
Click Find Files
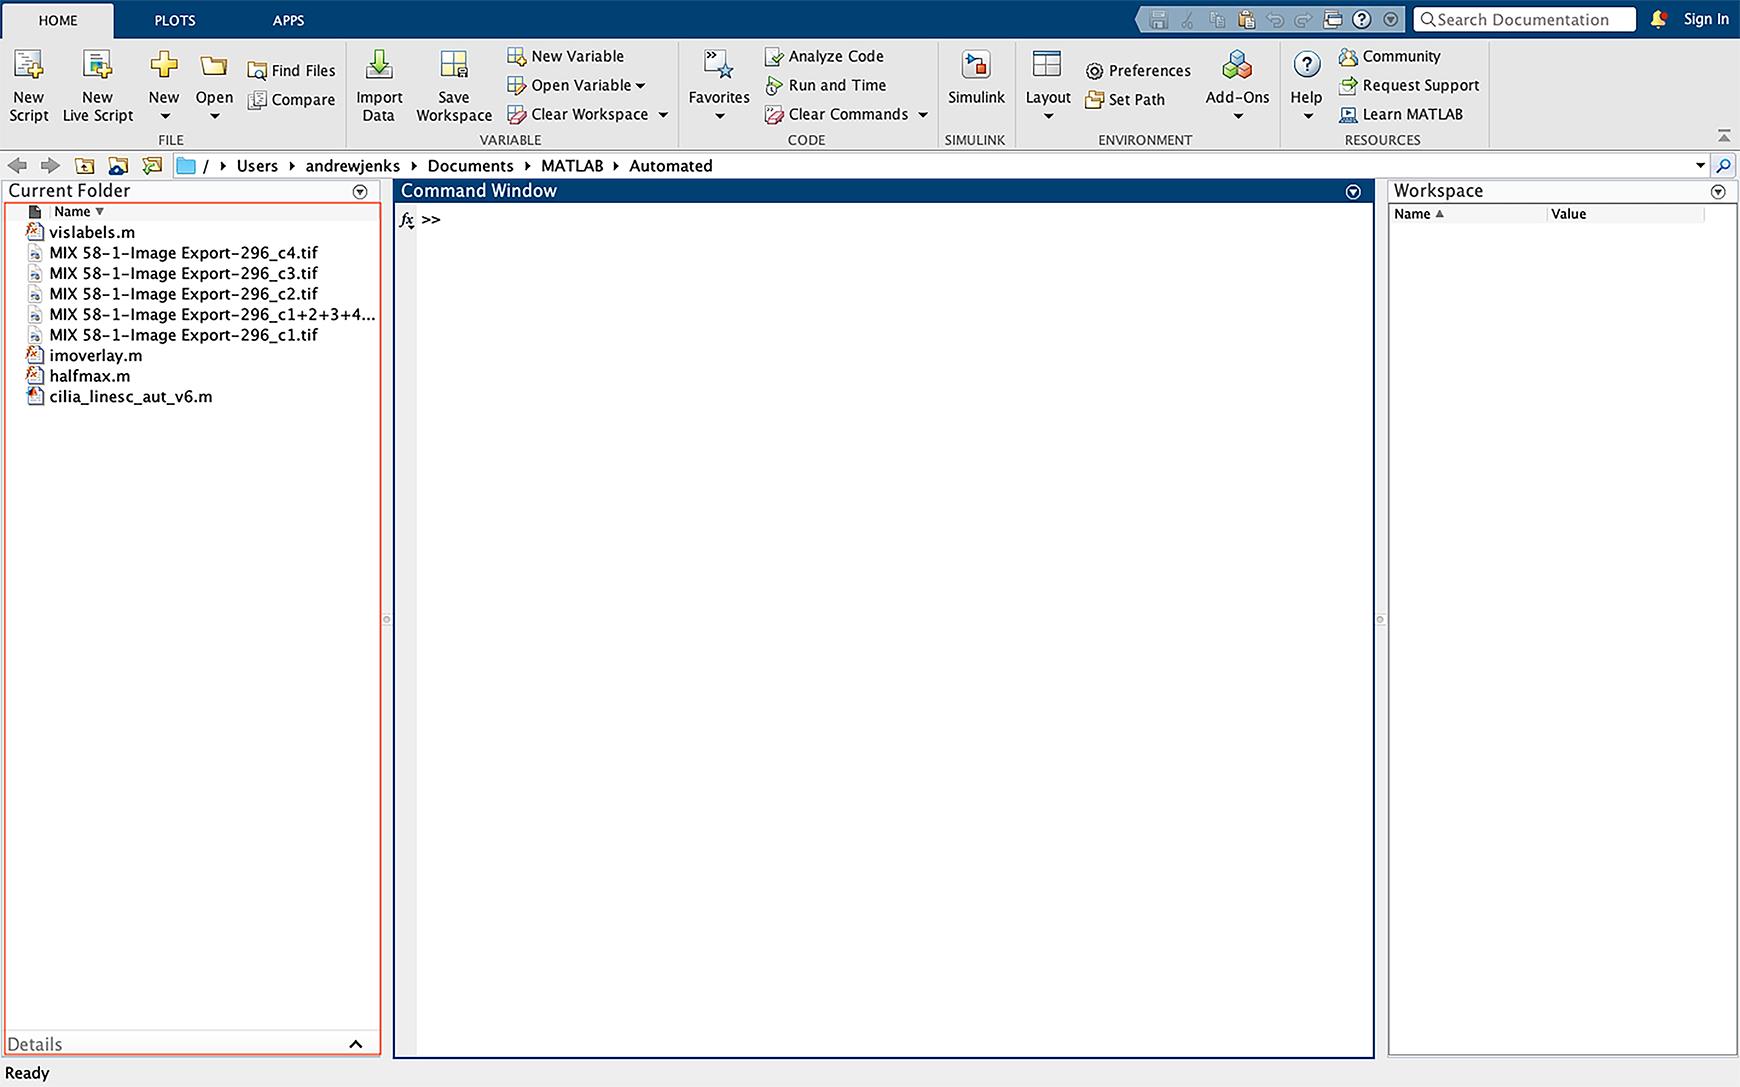click(291, 70)
